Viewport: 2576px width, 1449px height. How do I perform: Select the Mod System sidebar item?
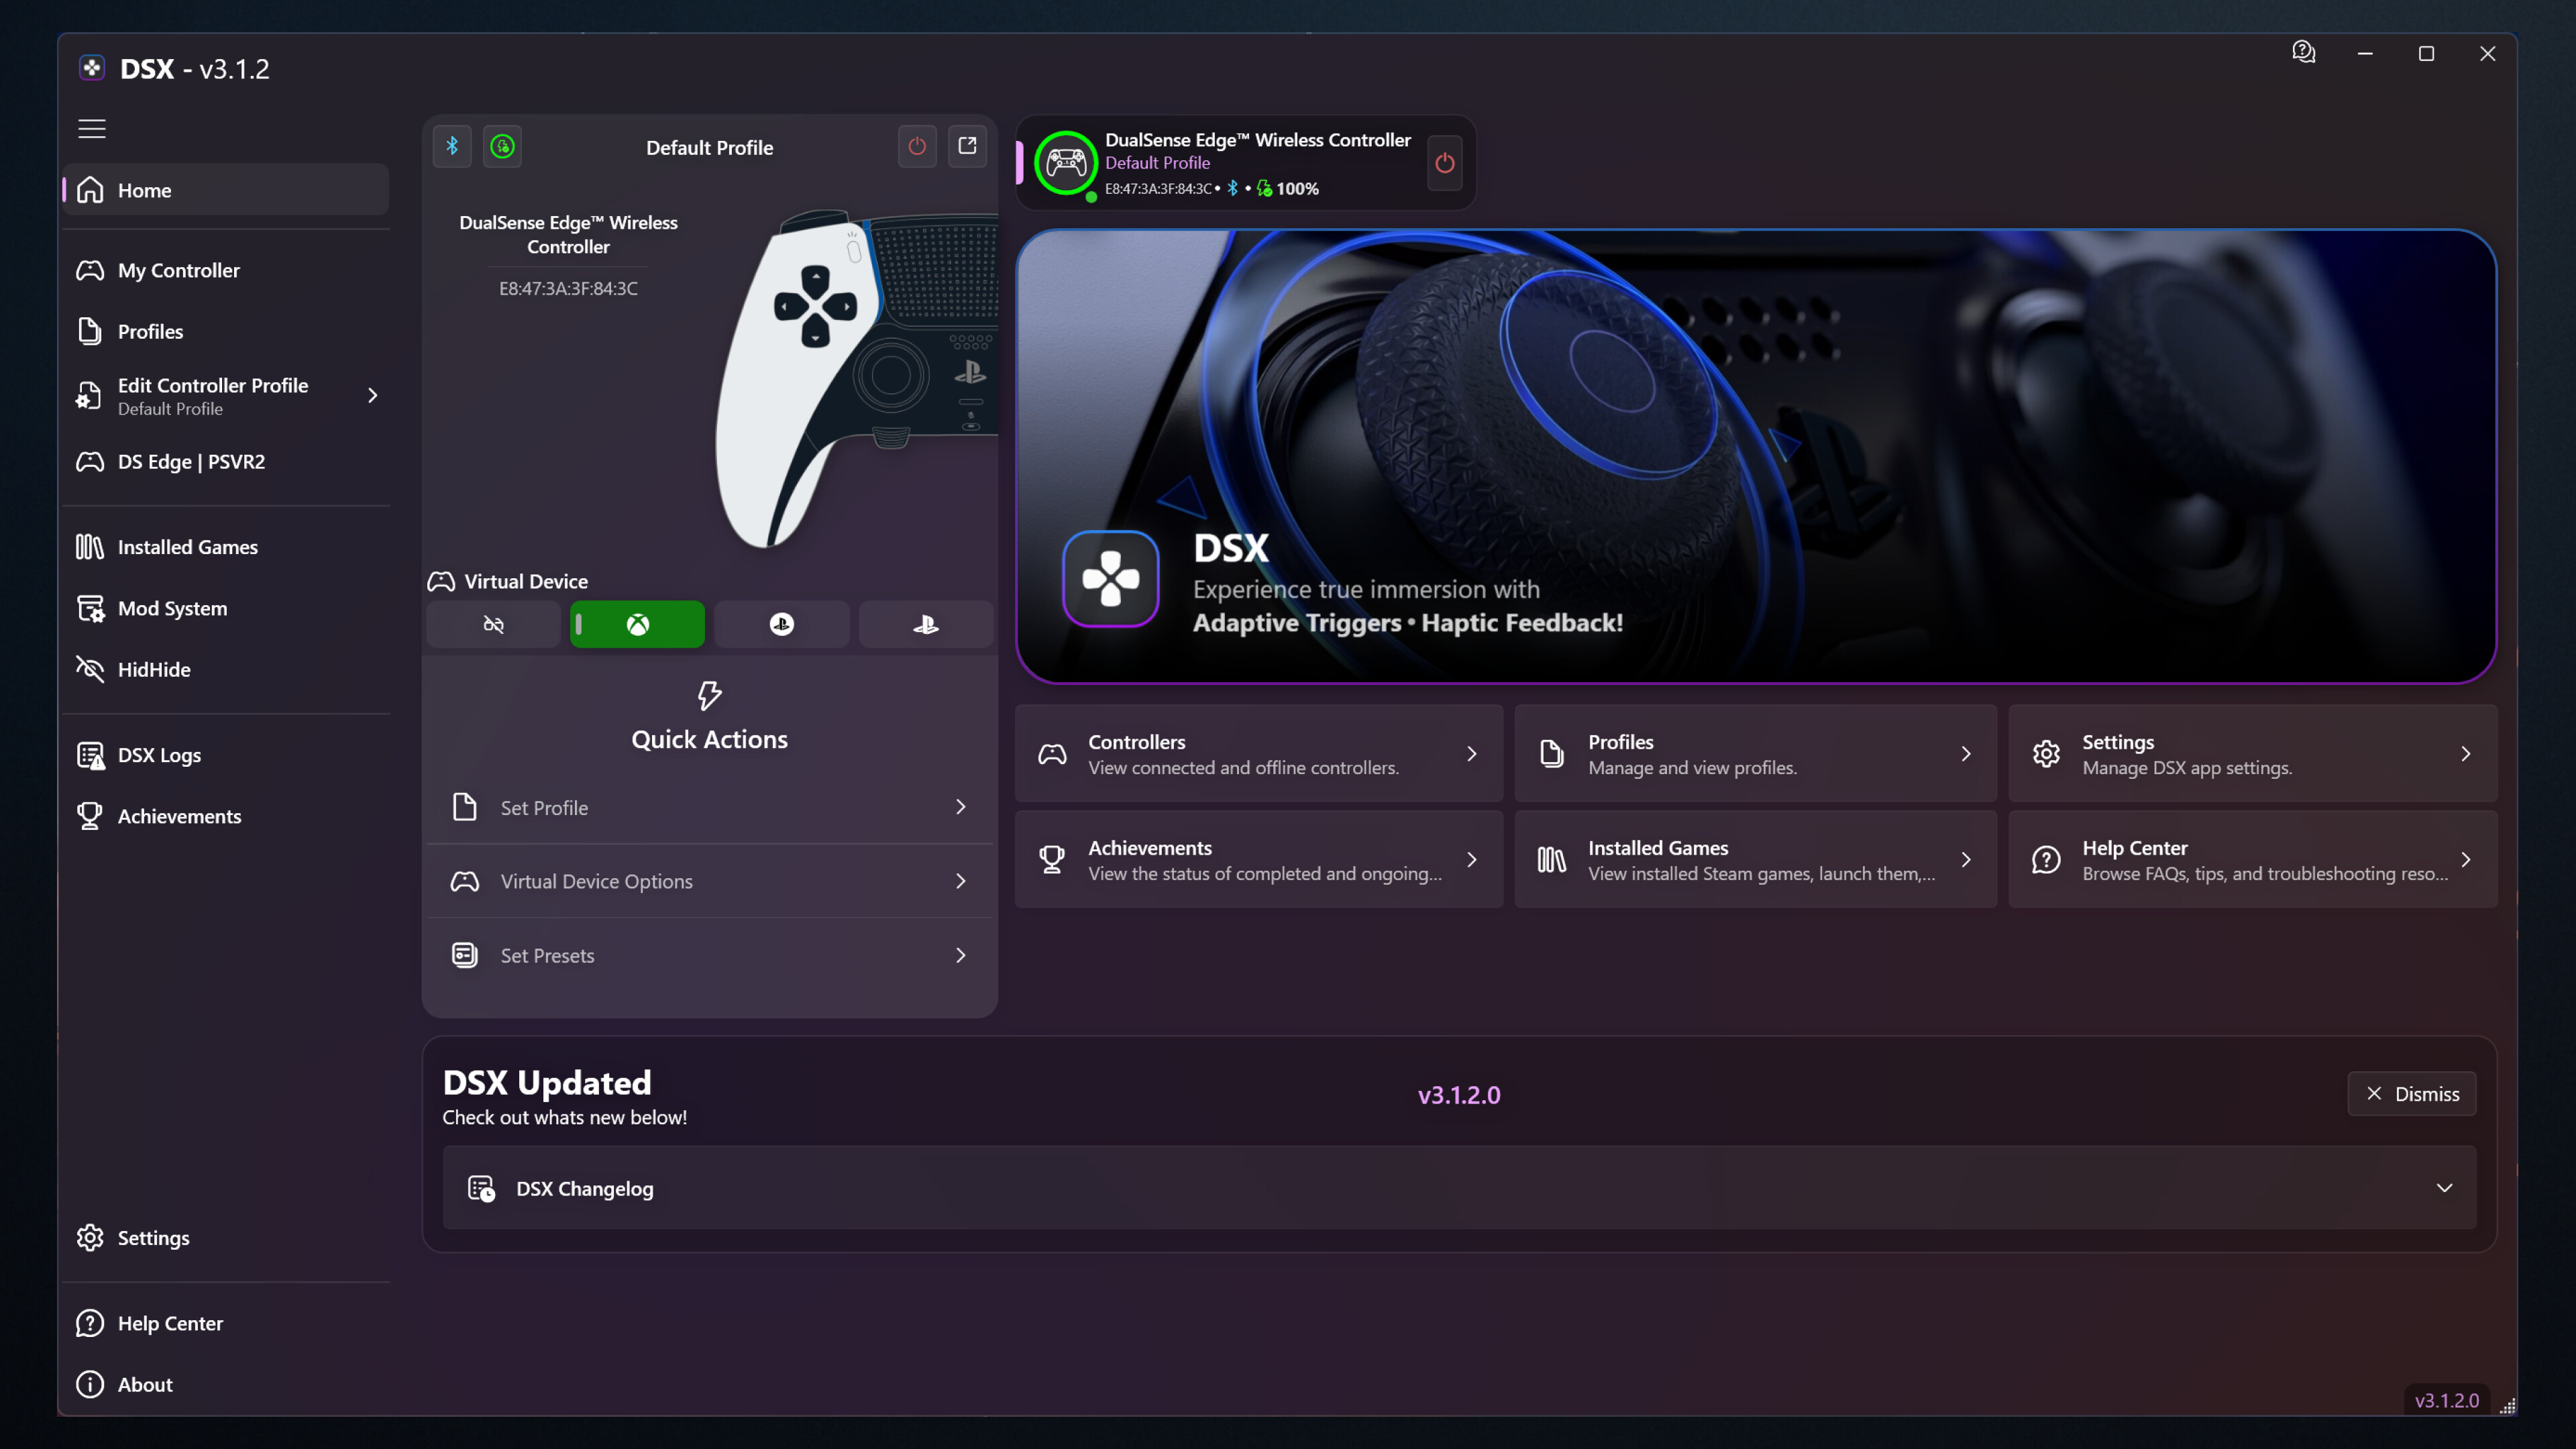(172, 608)
